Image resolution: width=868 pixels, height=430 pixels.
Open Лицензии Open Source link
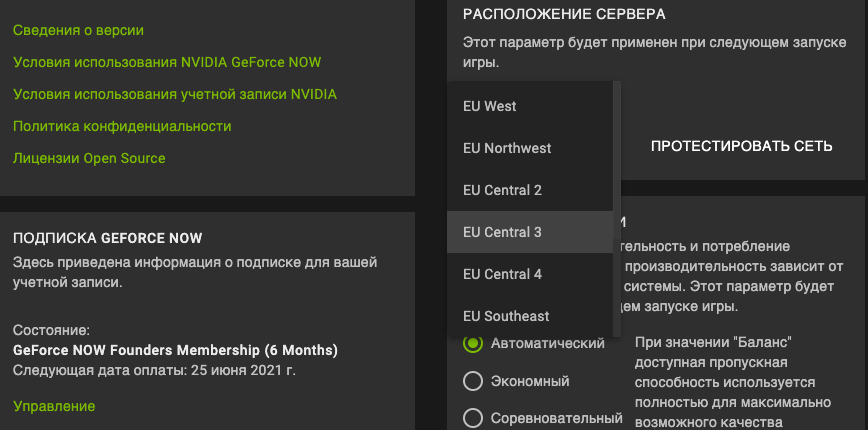pyautogui.click(x=89, y=158)
